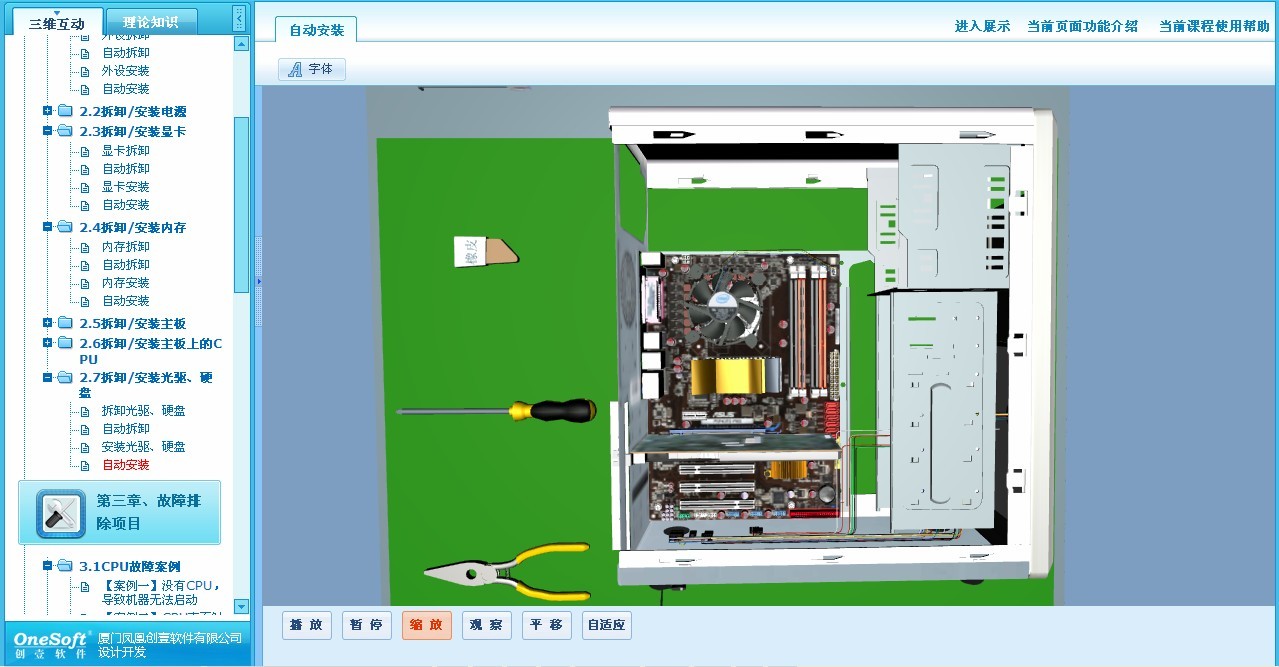Click the 字体 font icon button

[311, 69]
